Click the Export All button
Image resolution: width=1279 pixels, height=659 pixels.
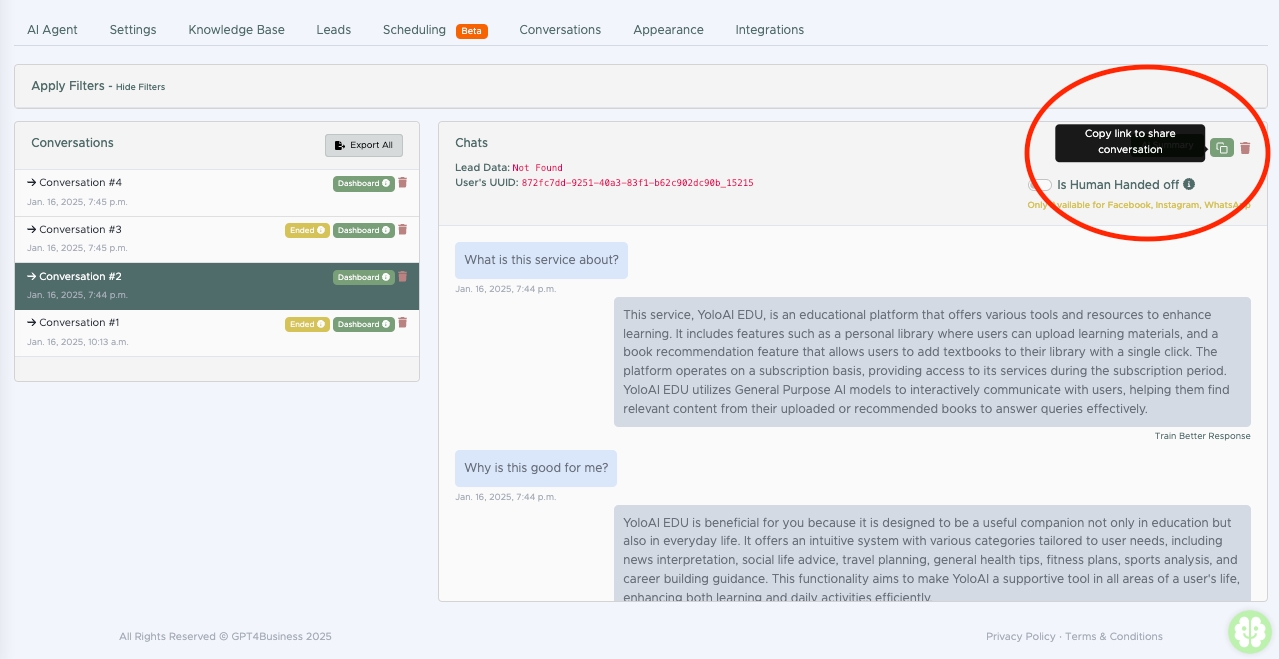[x=364, y=145]
